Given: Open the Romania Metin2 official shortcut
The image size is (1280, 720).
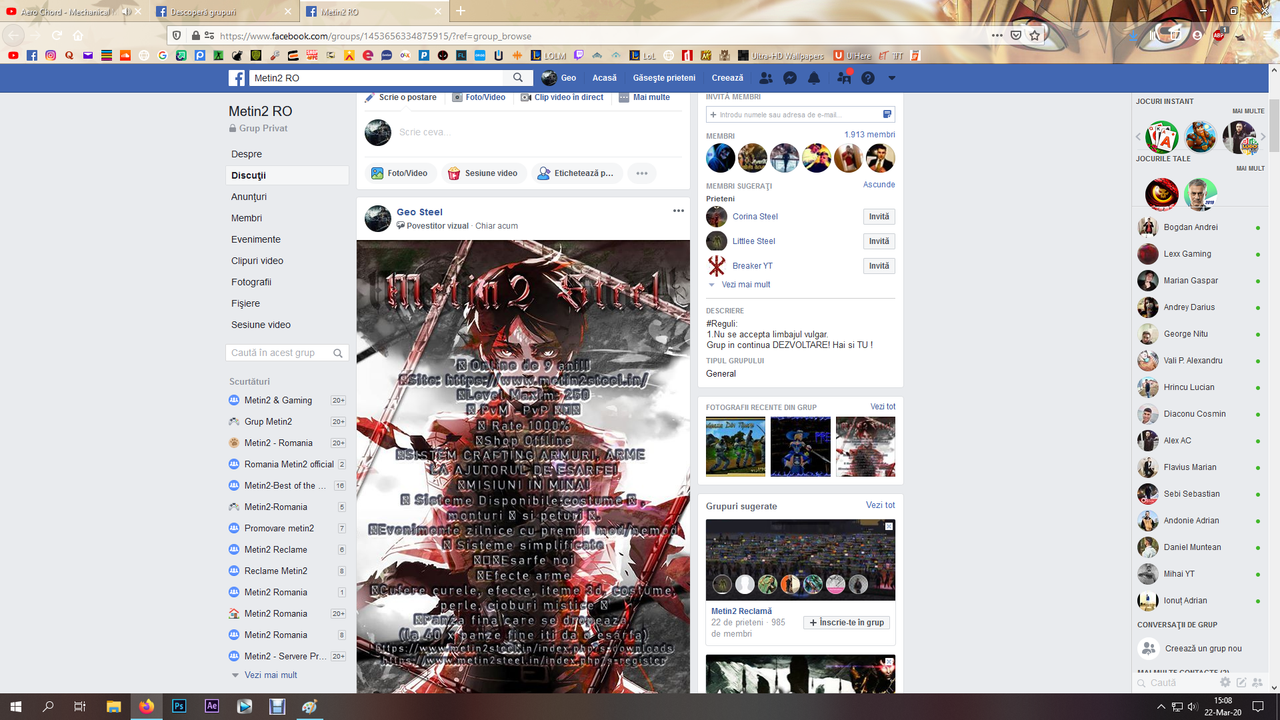Looking at the screenshot, I should [289, 464].
